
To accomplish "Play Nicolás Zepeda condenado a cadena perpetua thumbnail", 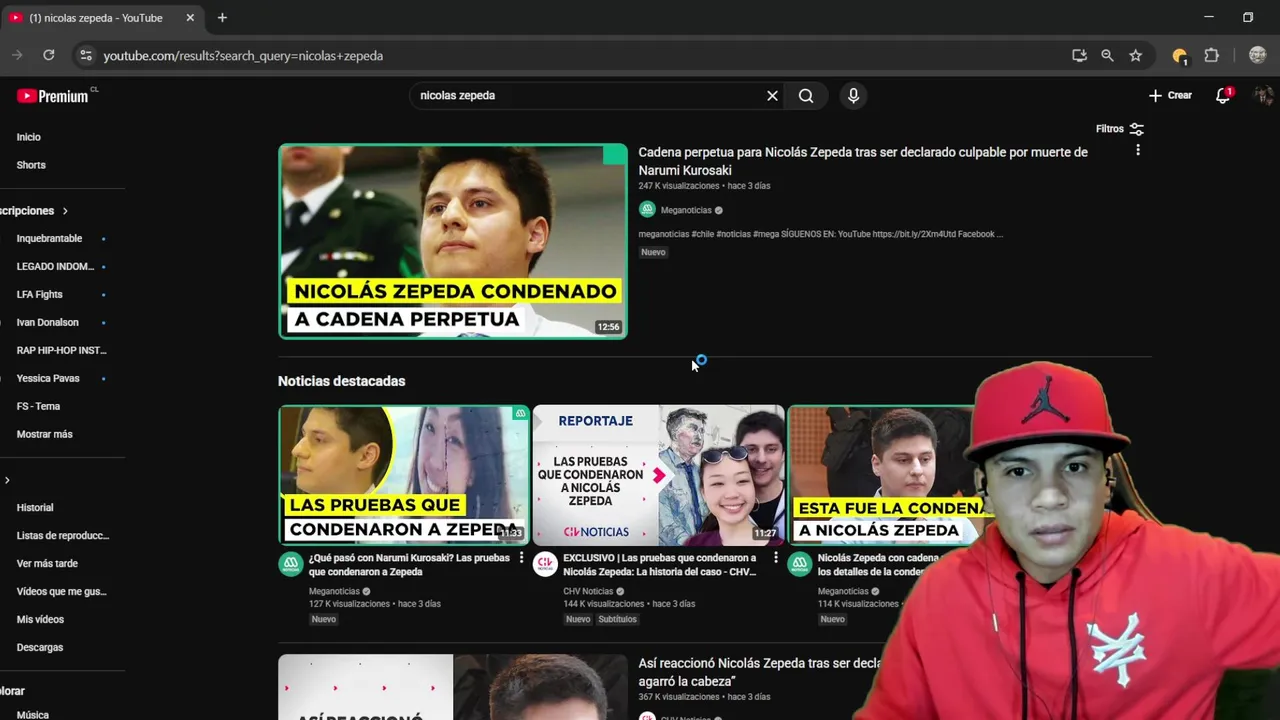I will tap(453, 241).
